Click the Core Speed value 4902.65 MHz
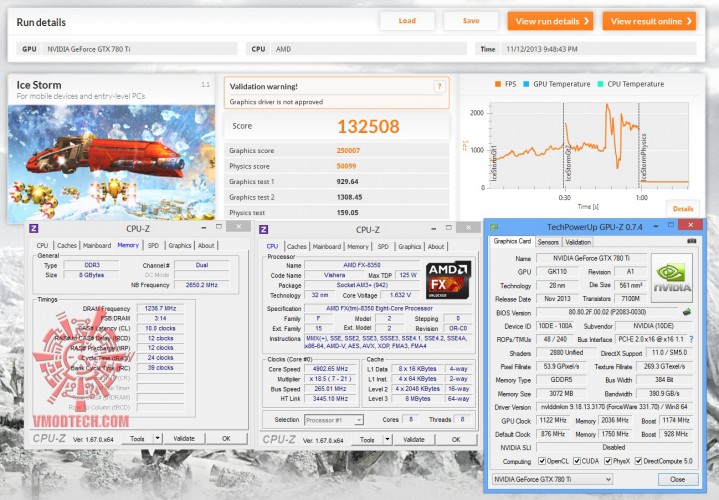The image size is (719, 500). point(330,369)
